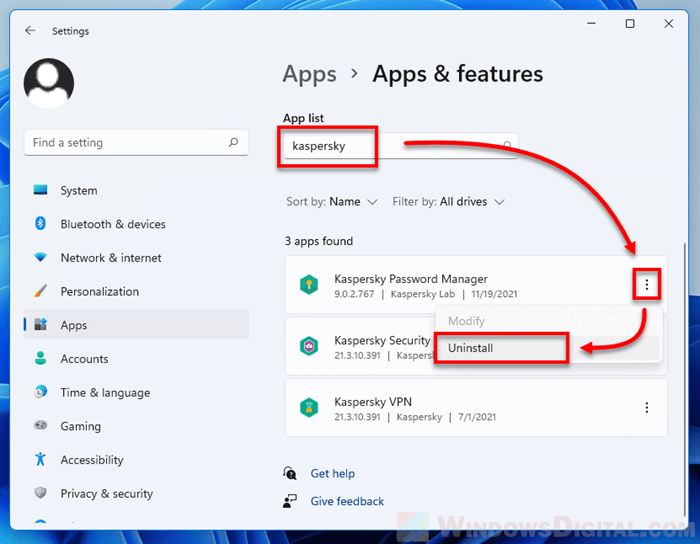This screenshot has width=700, height=544.
Task: Open the Filter by All drives dropdown
Action: (x=449, y=202)
